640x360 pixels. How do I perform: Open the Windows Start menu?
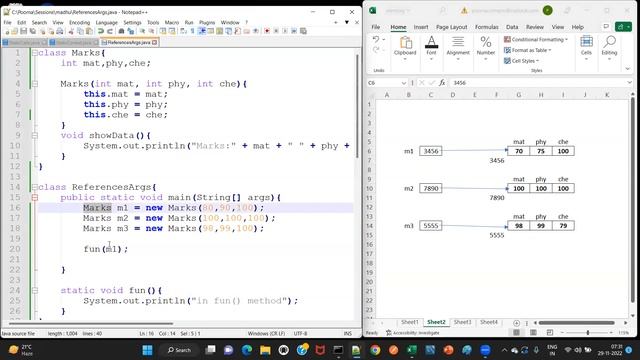(147, 350)
